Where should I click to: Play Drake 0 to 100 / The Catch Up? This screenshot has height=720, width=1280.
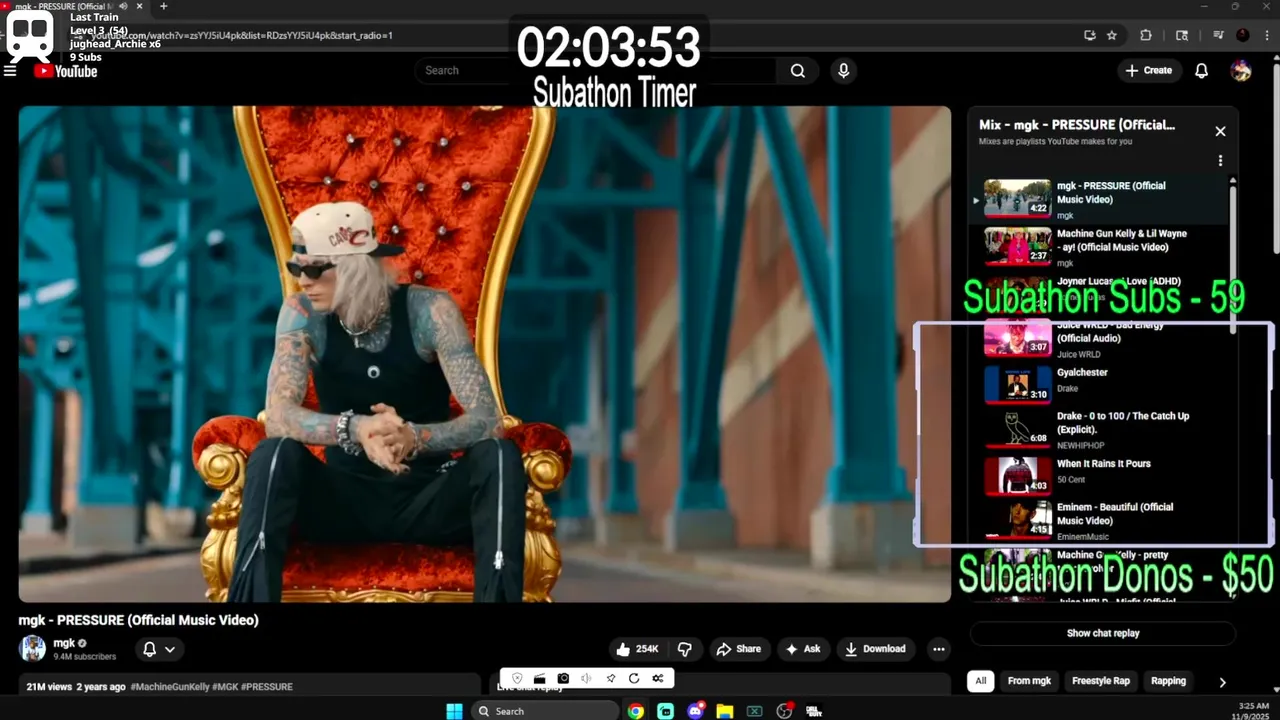(x=1100, y=428)
